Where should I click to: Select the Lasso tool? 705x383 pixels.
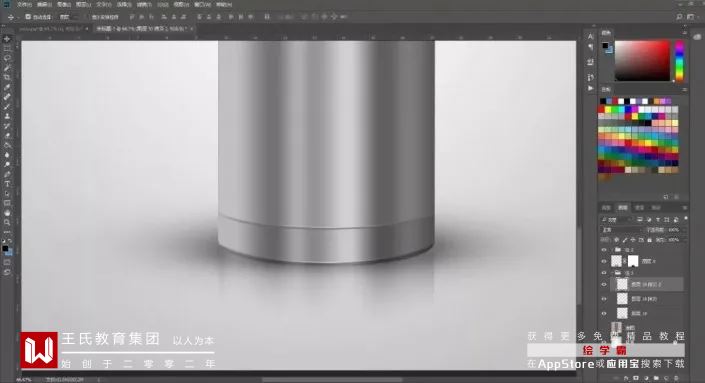pyautogui.click(x=7, y=58)
